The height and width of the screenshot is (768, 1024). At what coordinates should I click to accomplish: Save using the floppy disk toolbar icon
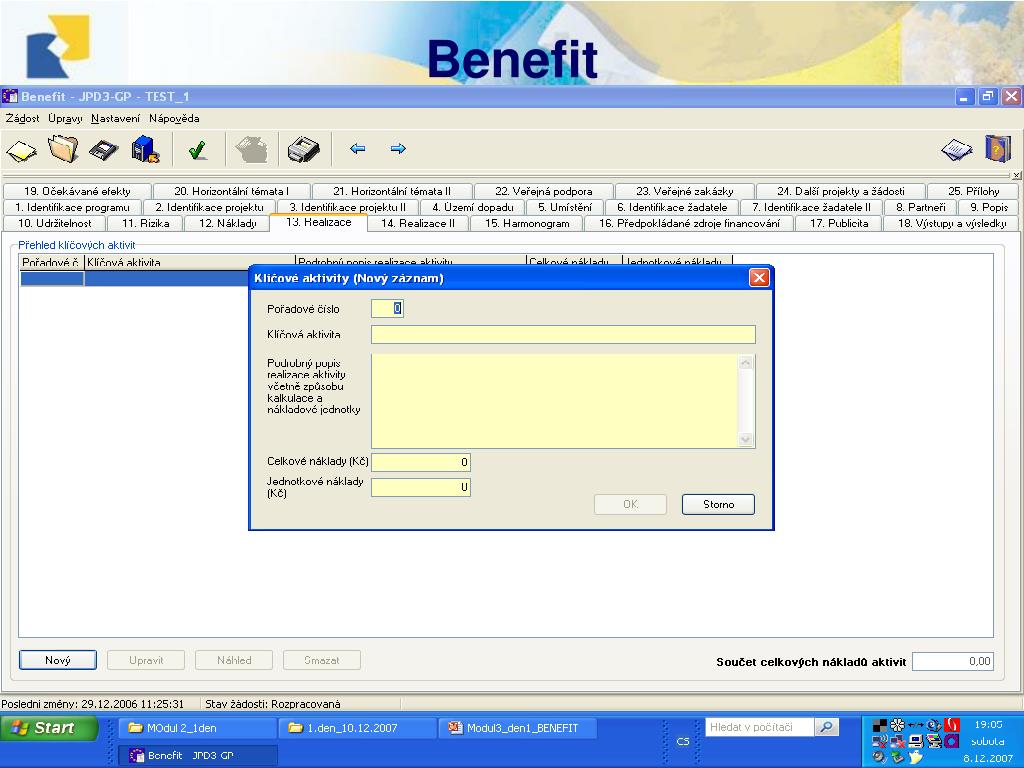coord(104,150)
